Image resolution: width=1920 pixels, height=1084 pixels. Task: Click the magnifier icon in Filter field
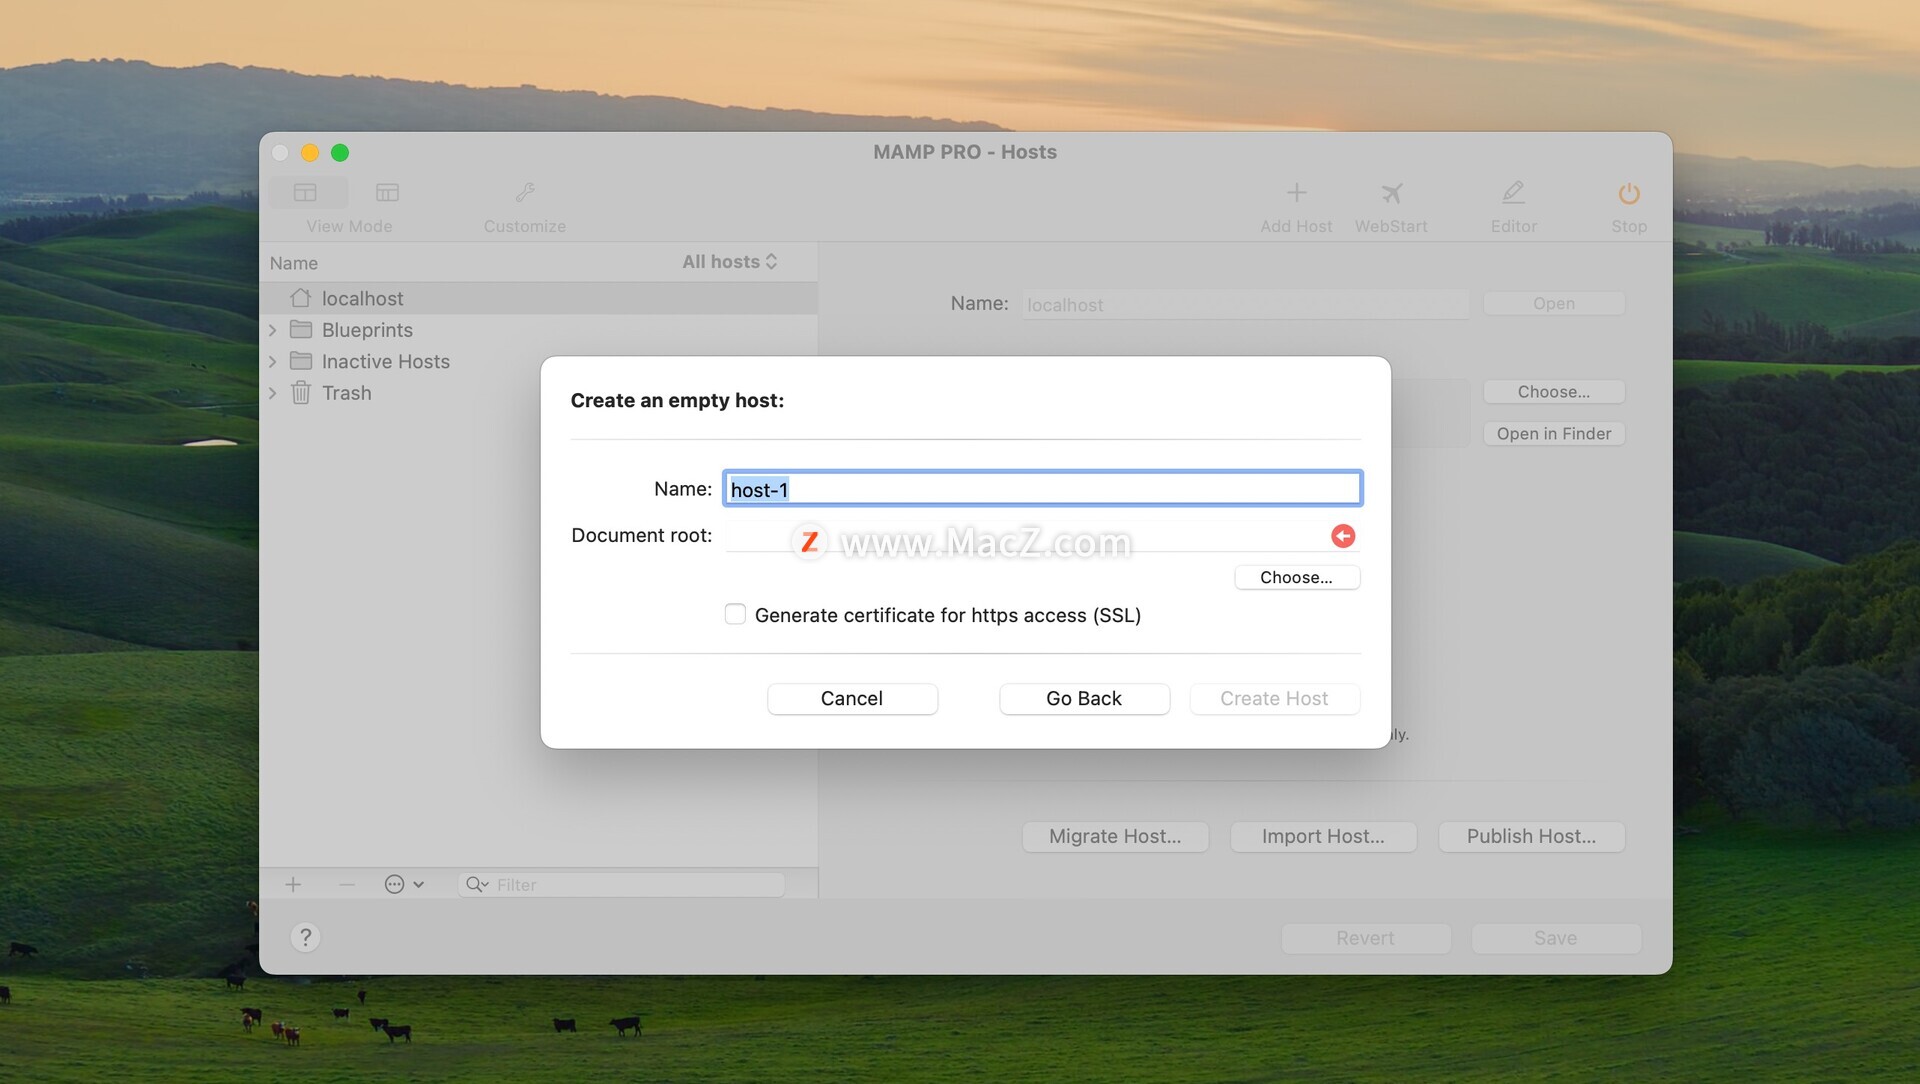coord(476,884)
